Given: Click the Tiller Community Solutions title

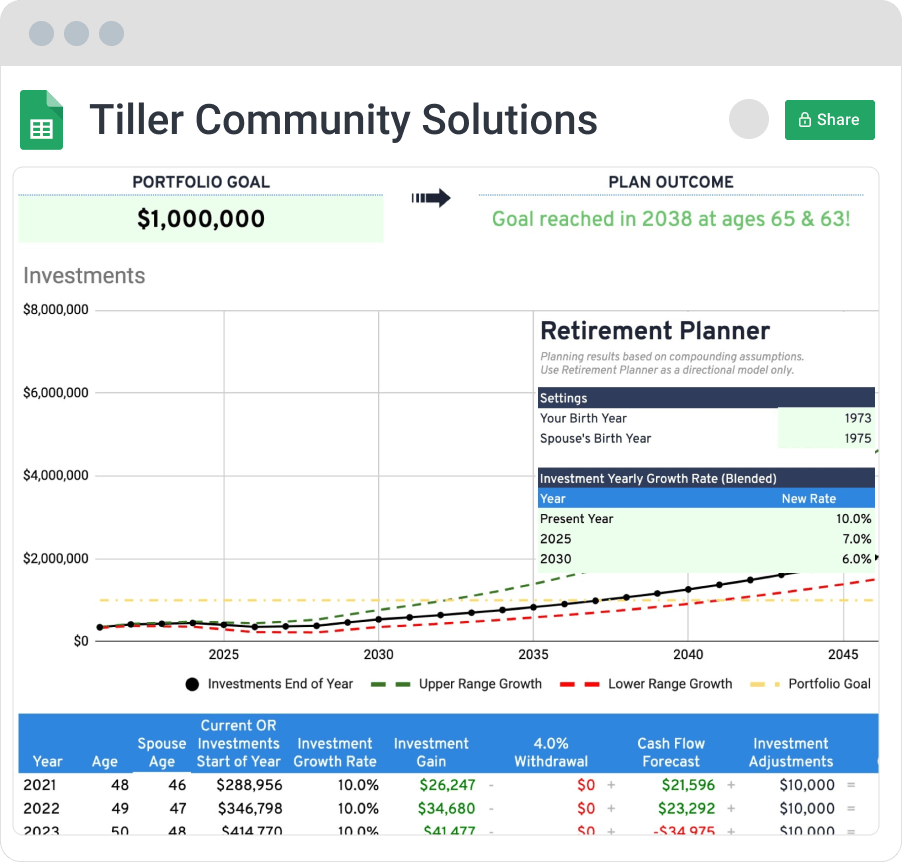Looking at the screenshot, I should 343,120.
